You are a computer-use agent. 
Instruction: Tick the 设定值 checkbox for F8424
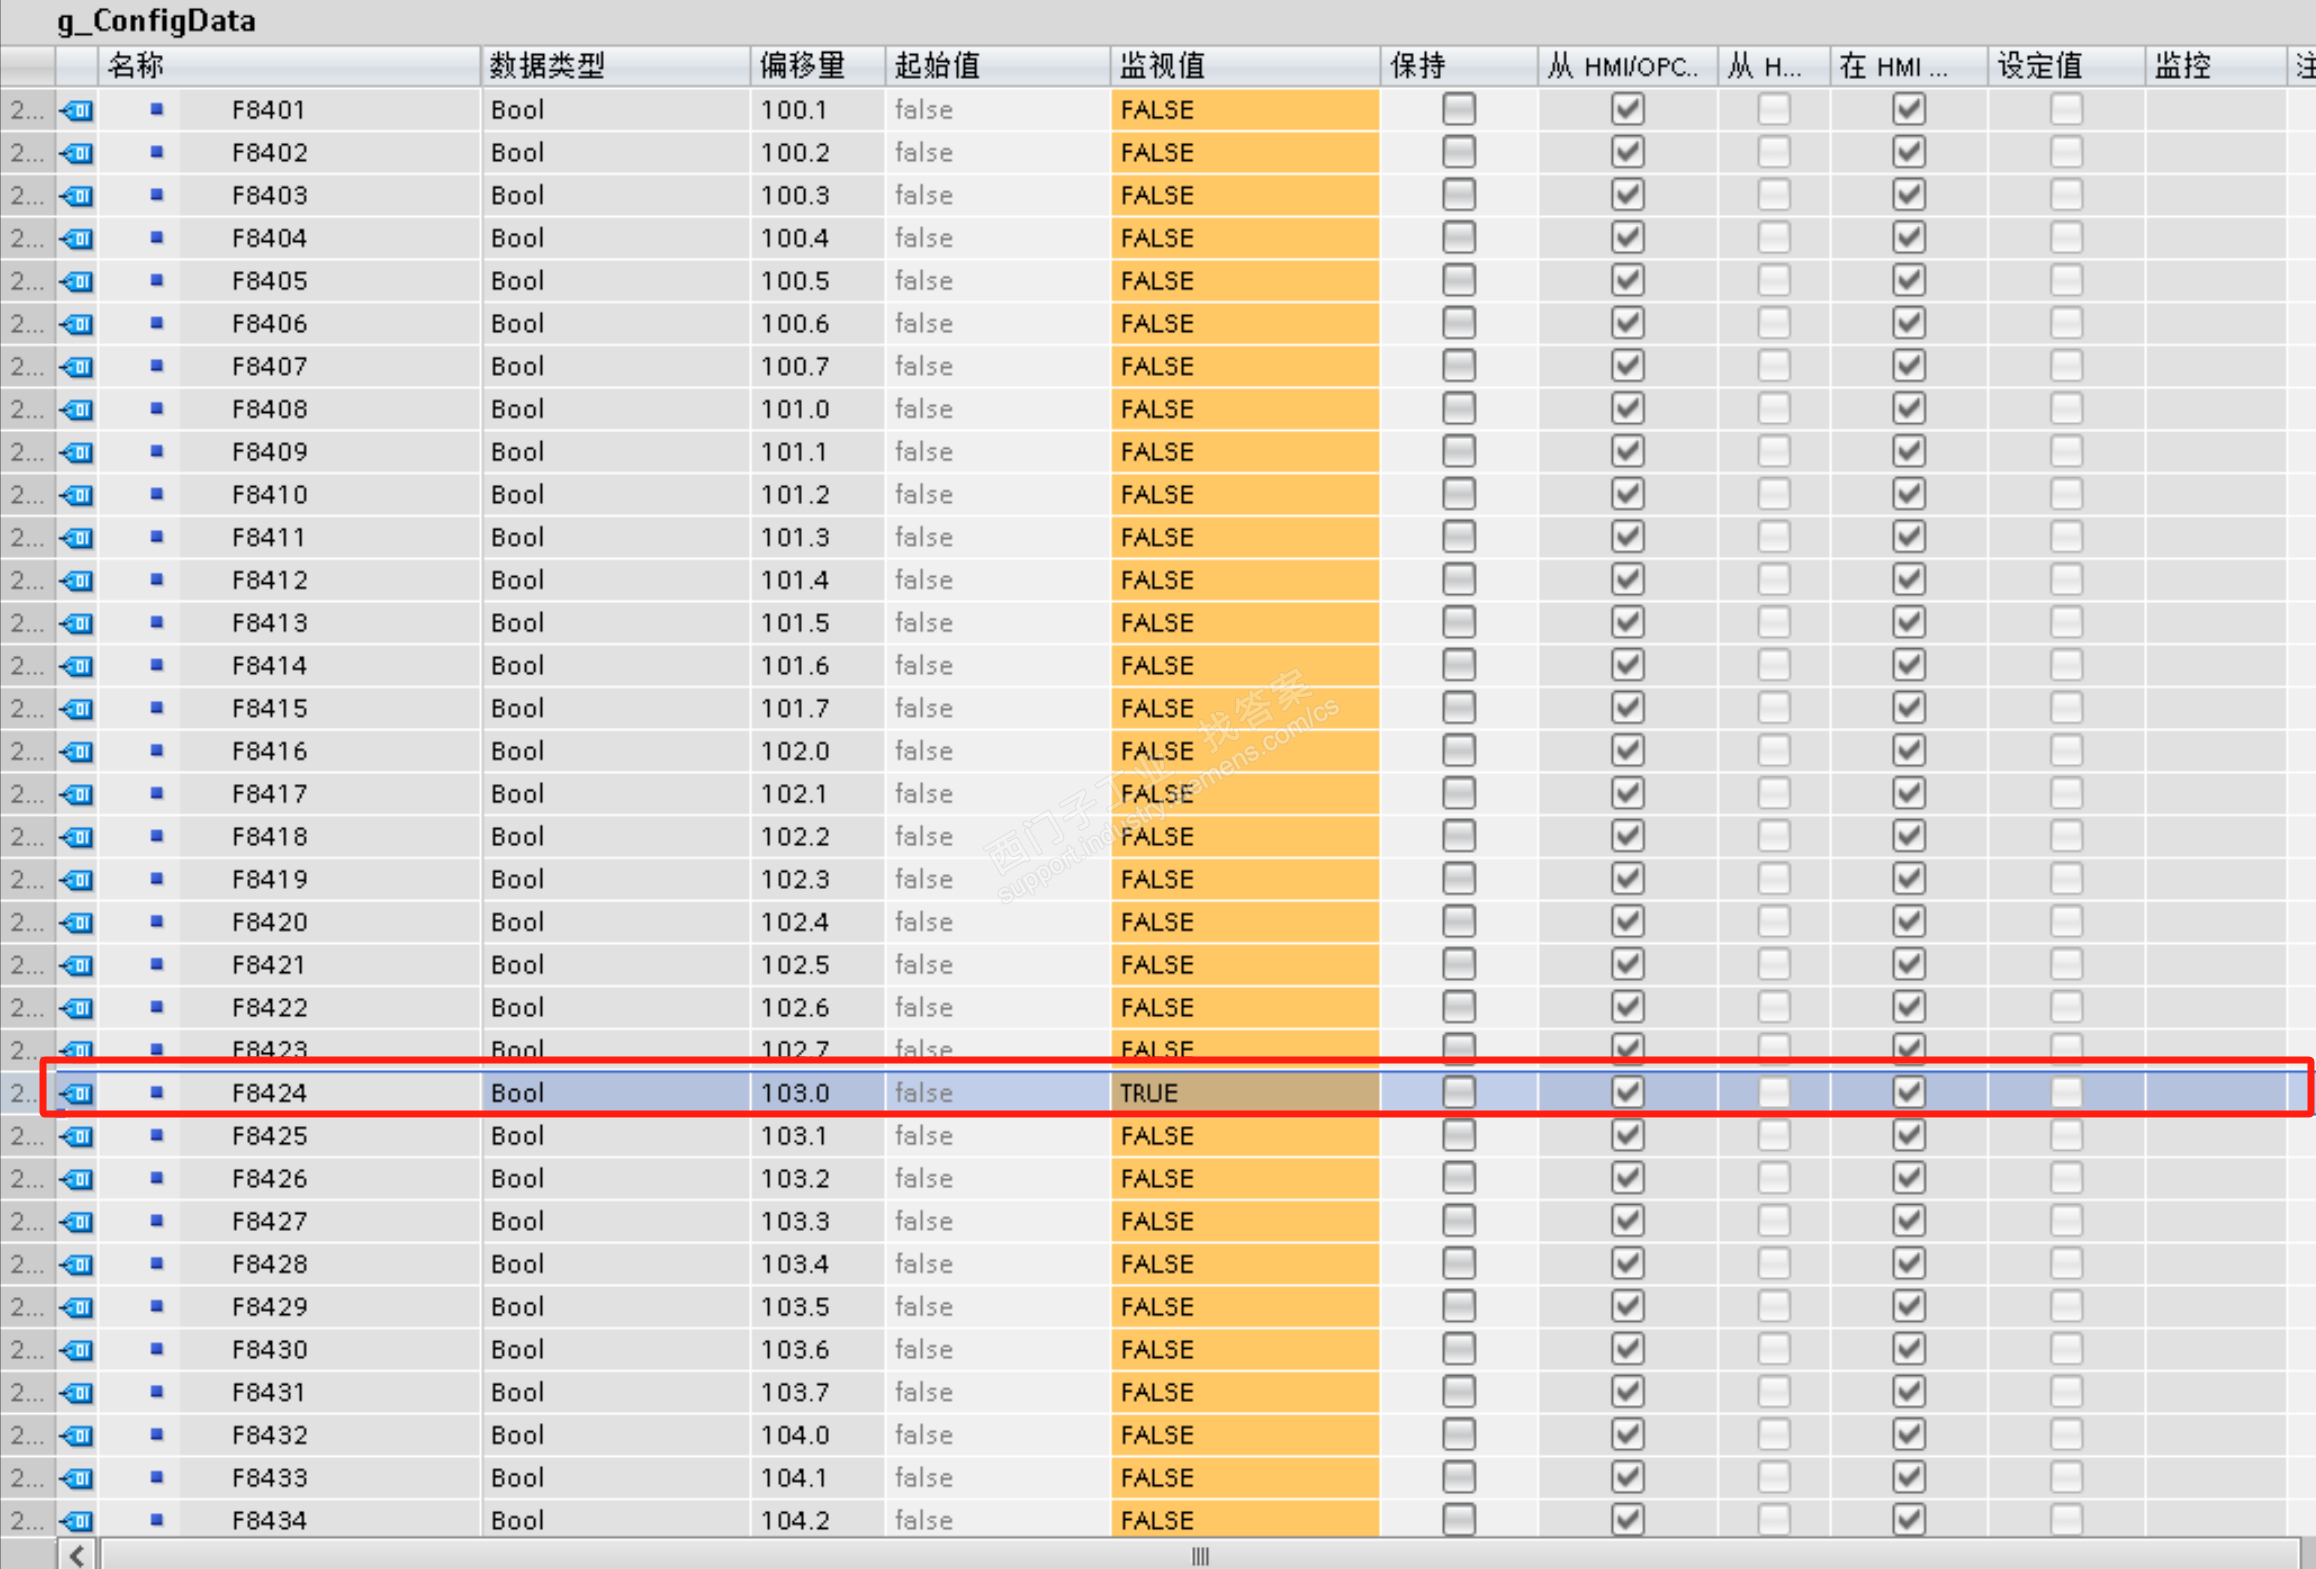click(x=2065, y=1092)
